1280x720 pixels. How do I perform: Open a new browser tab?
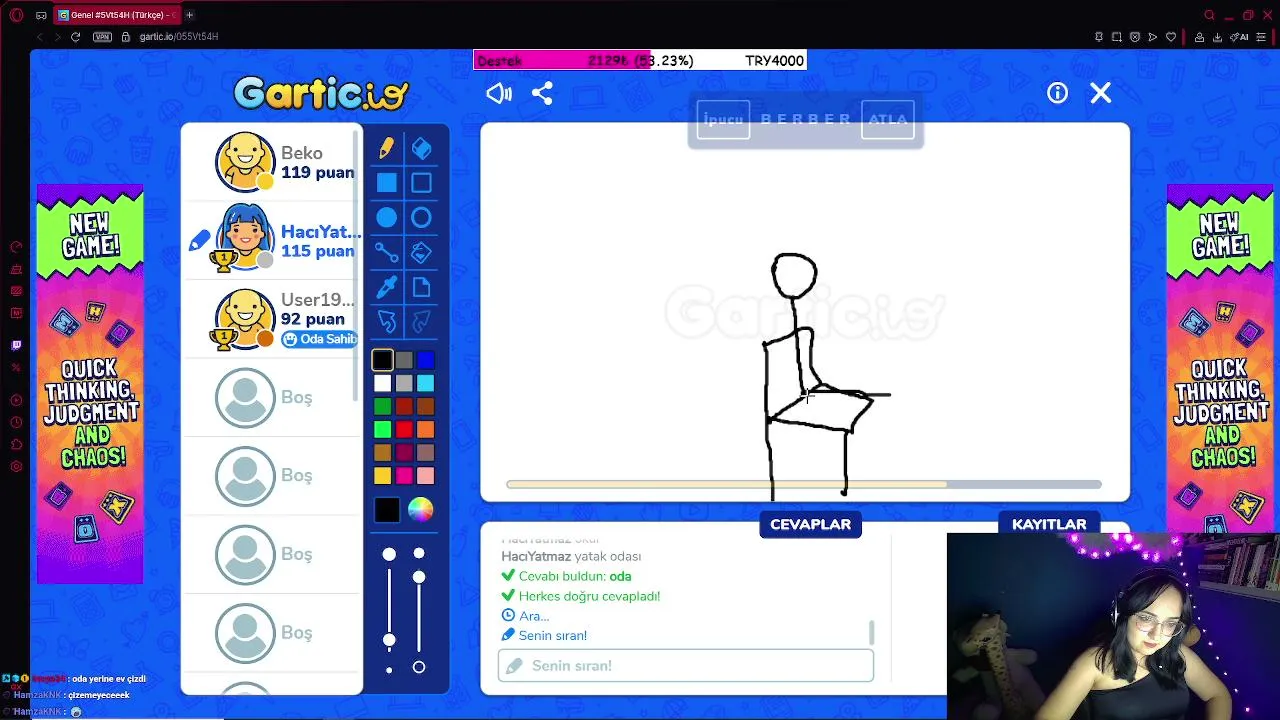point(189,15)
